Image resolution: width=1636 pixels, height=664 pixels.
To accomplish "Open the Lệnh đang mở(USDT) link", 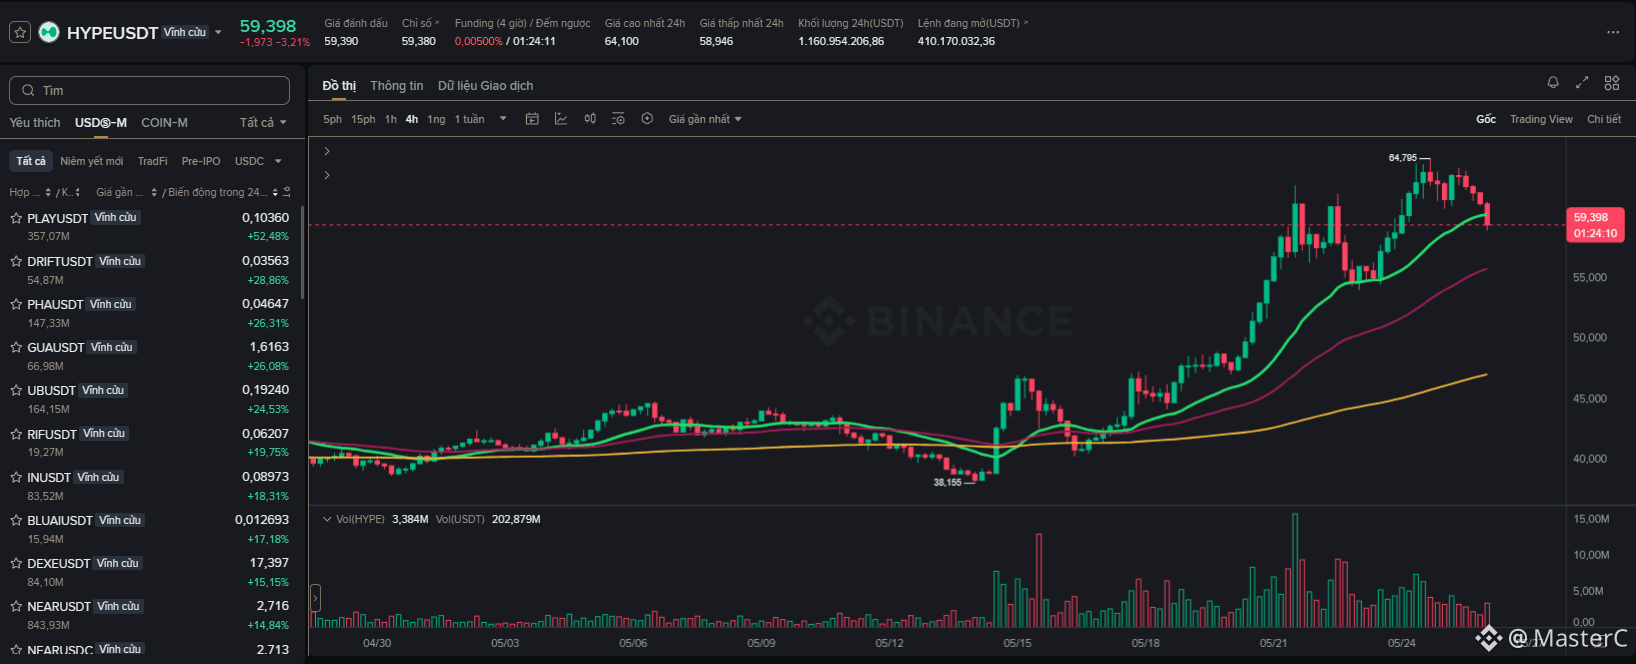I will (x=972, y=23).
